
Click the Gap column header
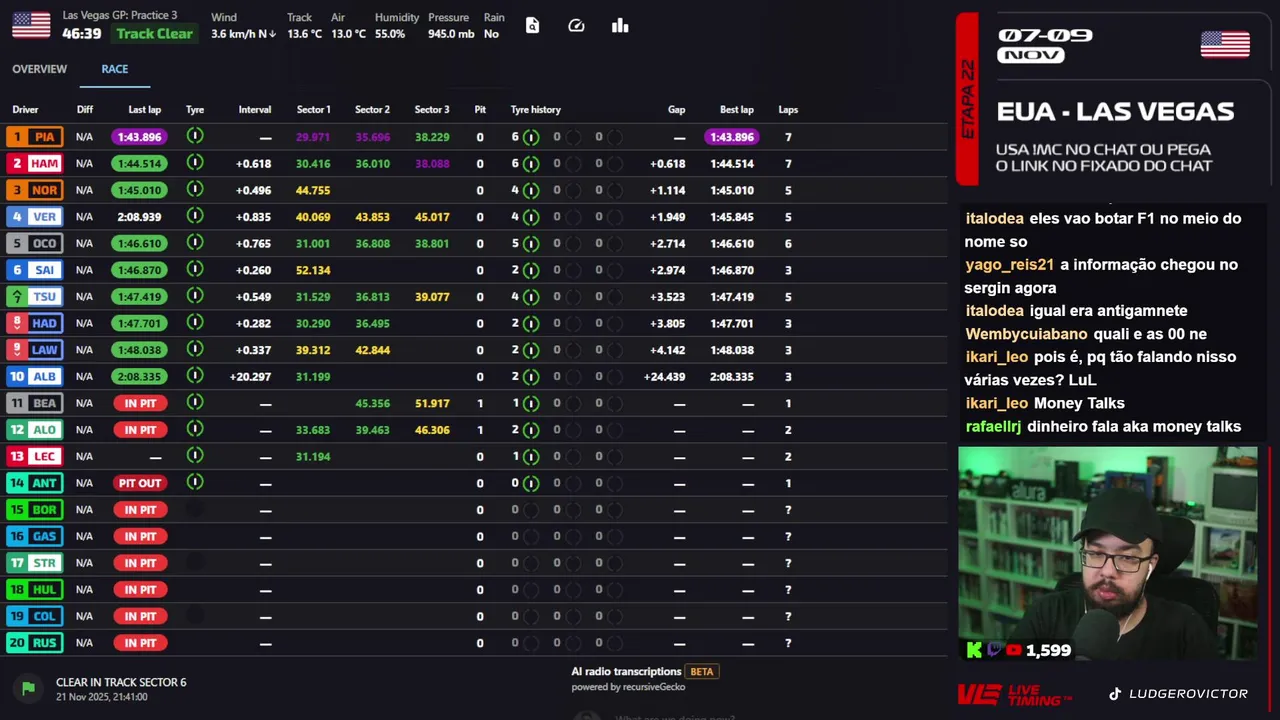tap(677, 110)
